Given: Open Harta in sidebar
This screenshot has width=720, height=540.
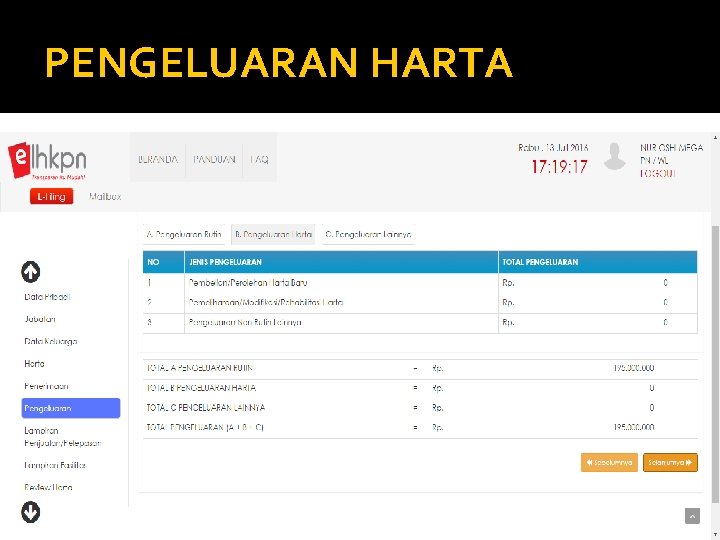Looking at the screenshot, I should tap(34, 364).
